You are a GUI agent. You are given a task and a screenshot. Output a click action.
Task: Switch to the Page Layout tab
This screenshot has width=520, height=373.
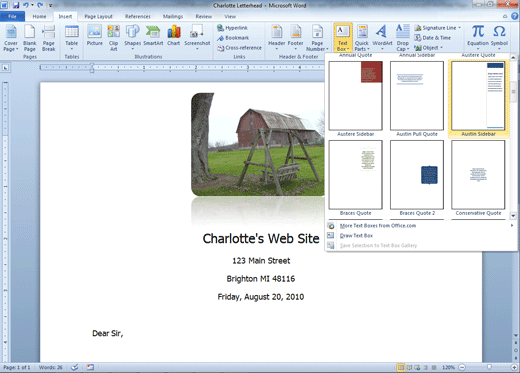pos(98,16)
